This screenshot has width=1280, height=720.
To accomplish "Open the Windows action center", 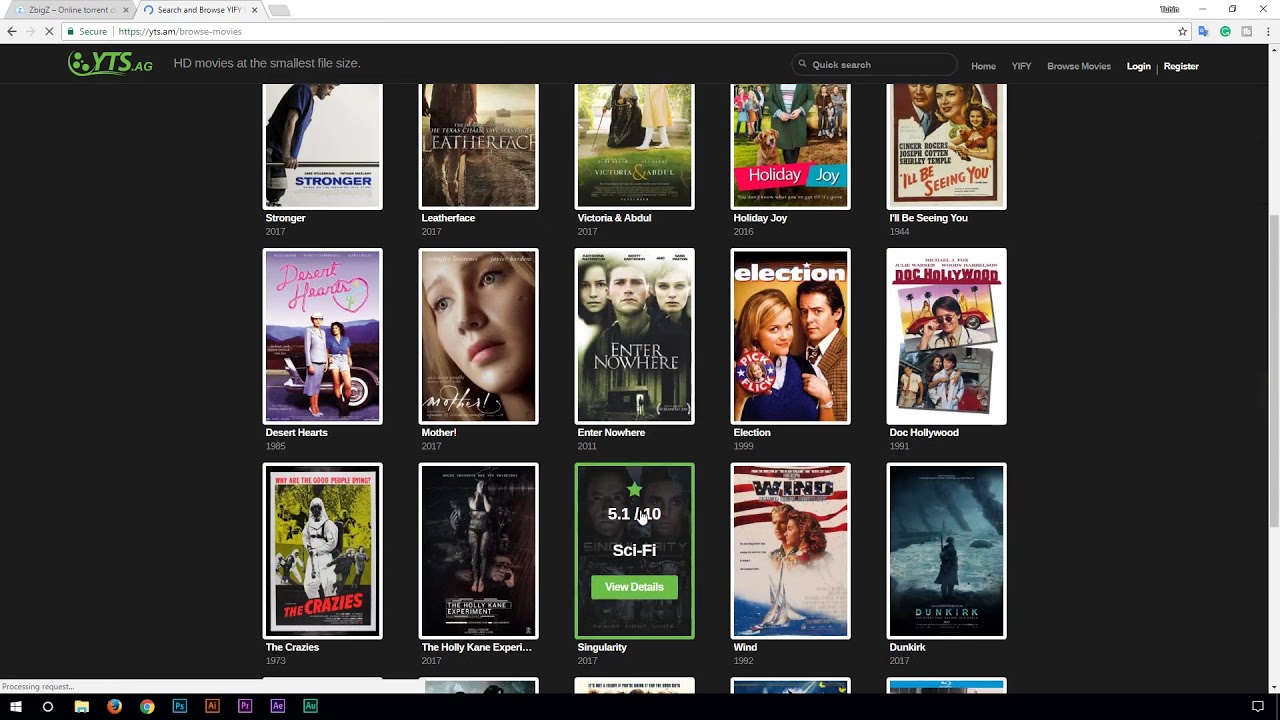I will tap(1258, 706).
